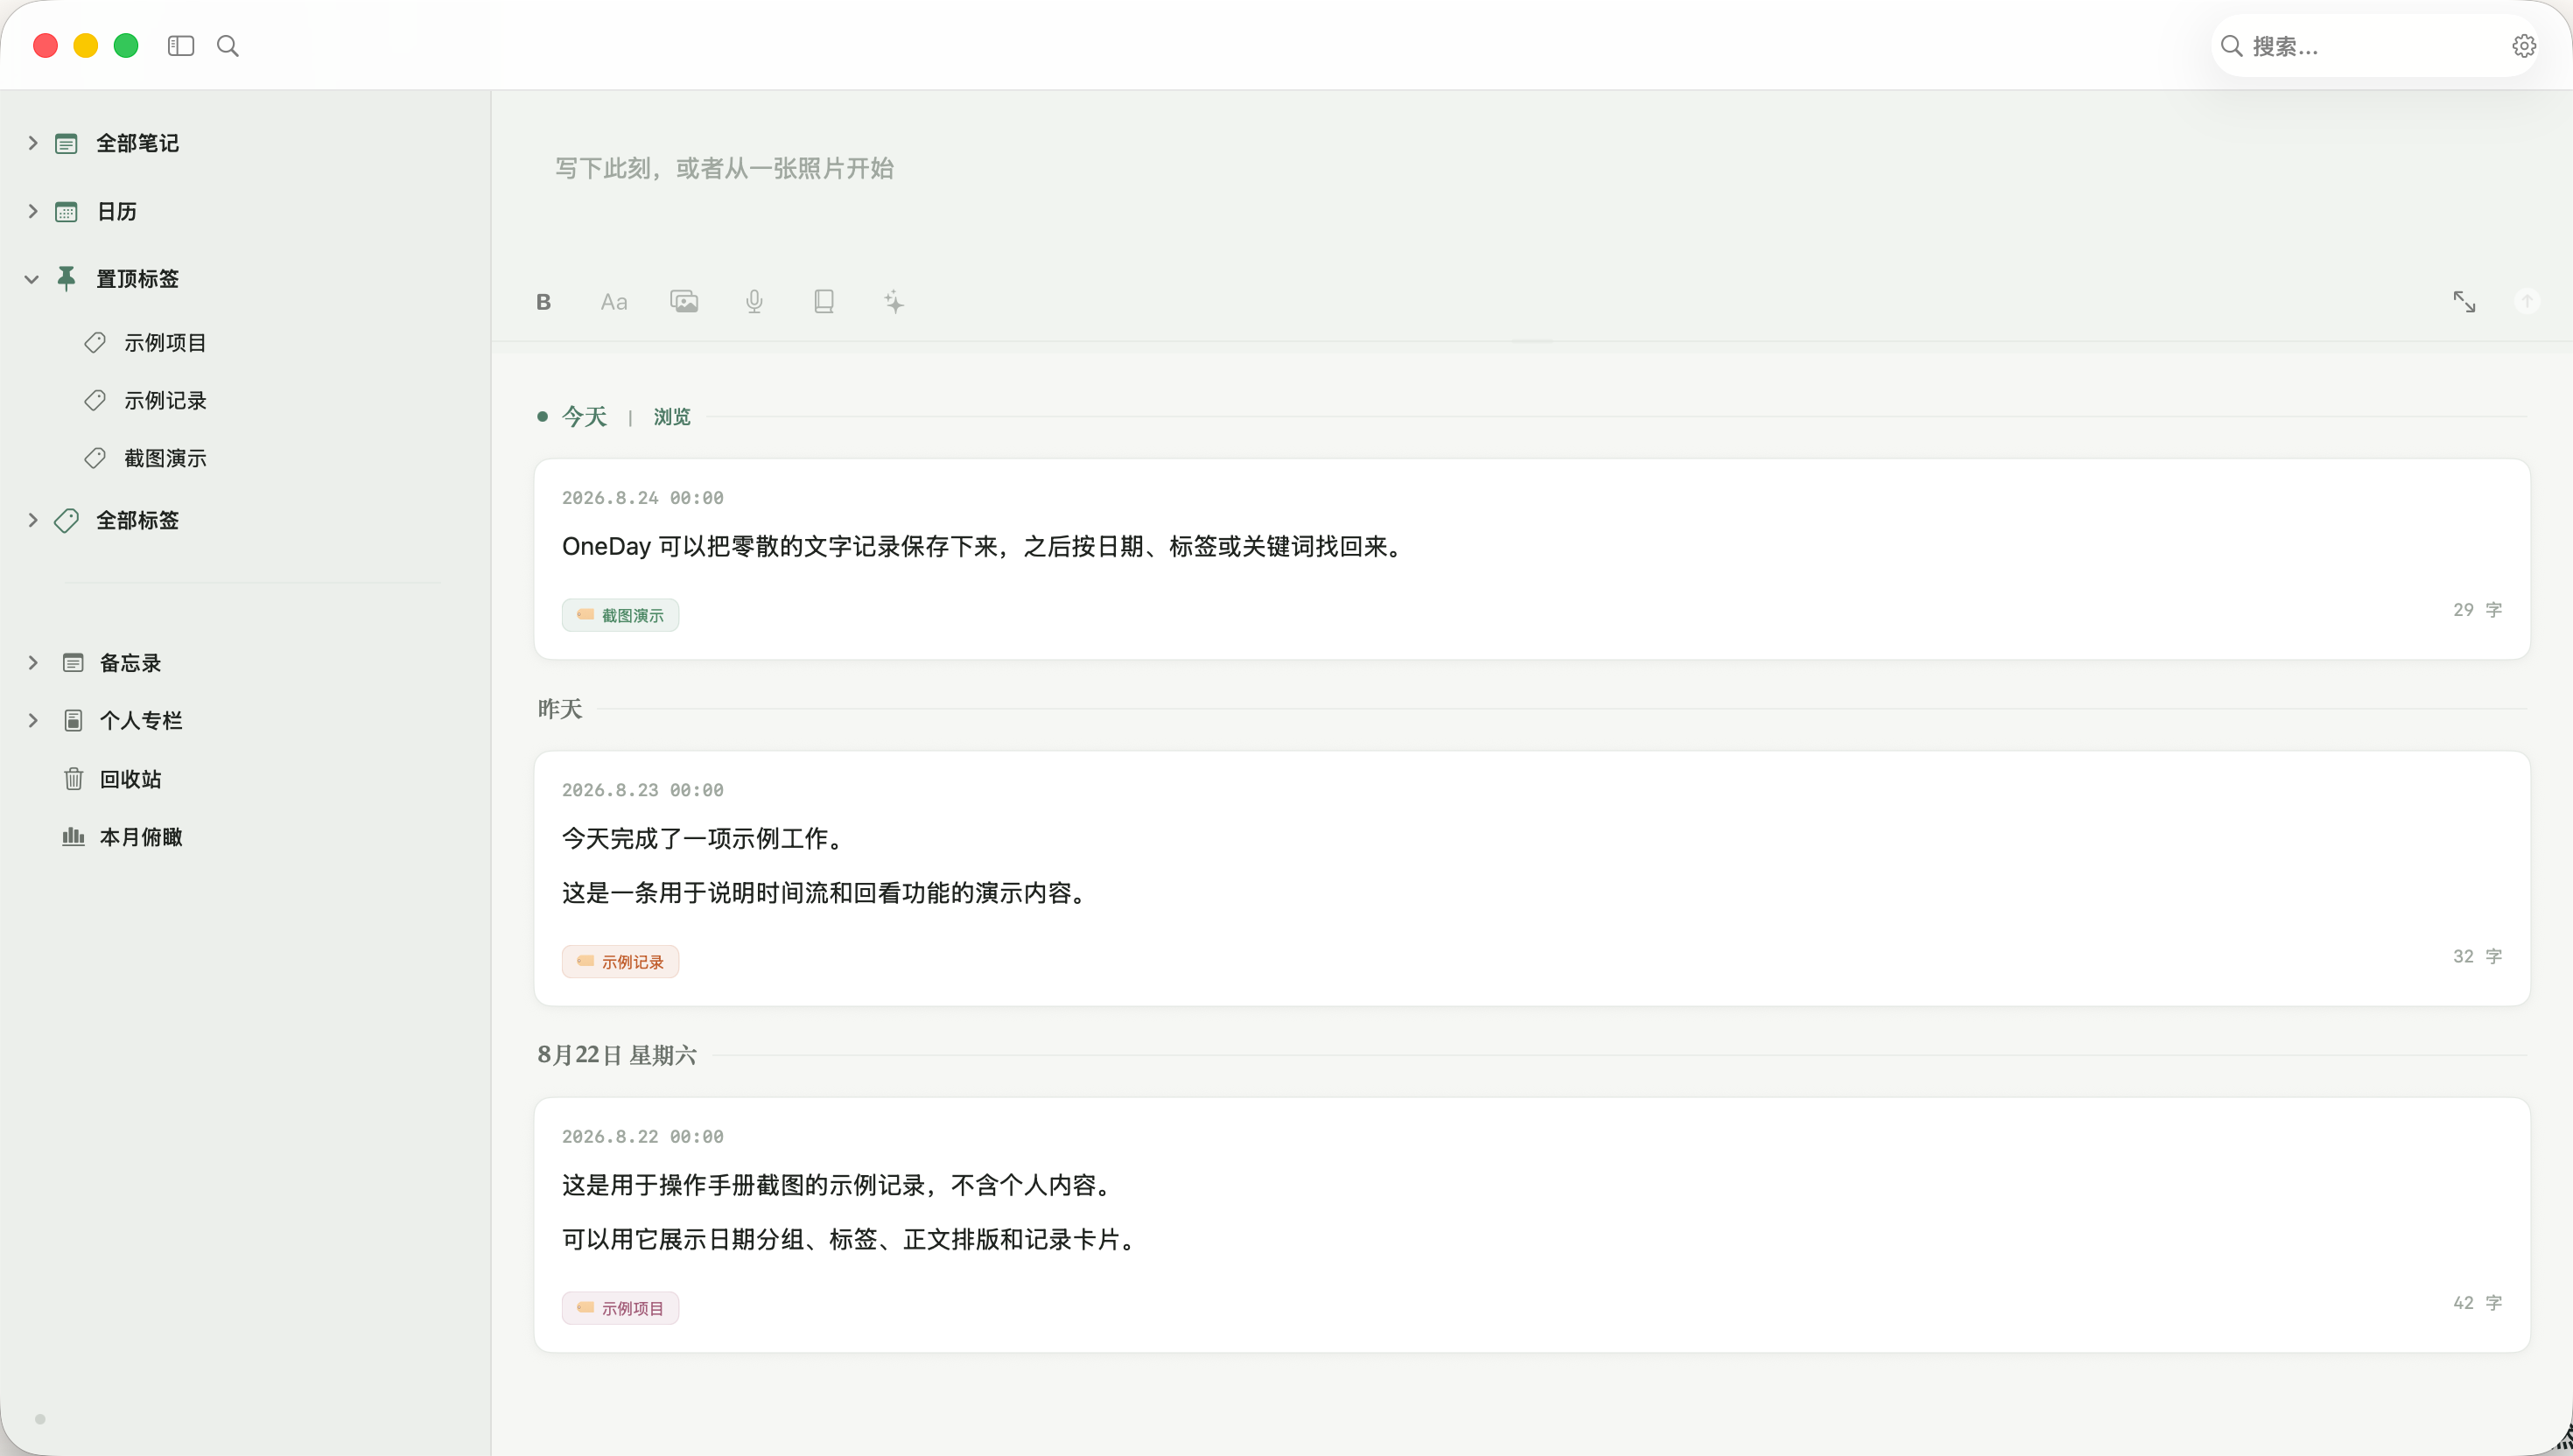This screenshot has width=2573, height=1456.
Task: Click the timestamp 2026.8.23 00:00
Action: click(643, 790)
